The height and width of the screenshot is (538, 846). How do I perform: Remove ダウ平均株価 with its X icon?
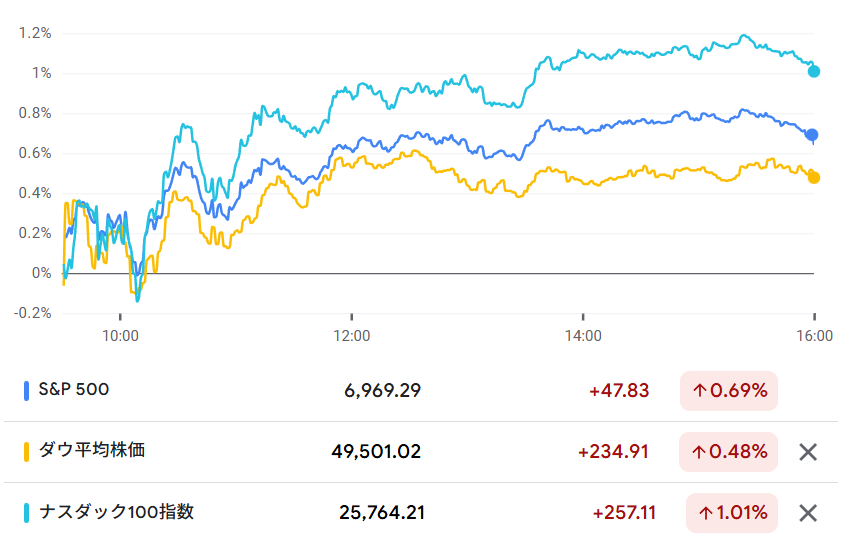pyautogui.click(x=808, y=452)
